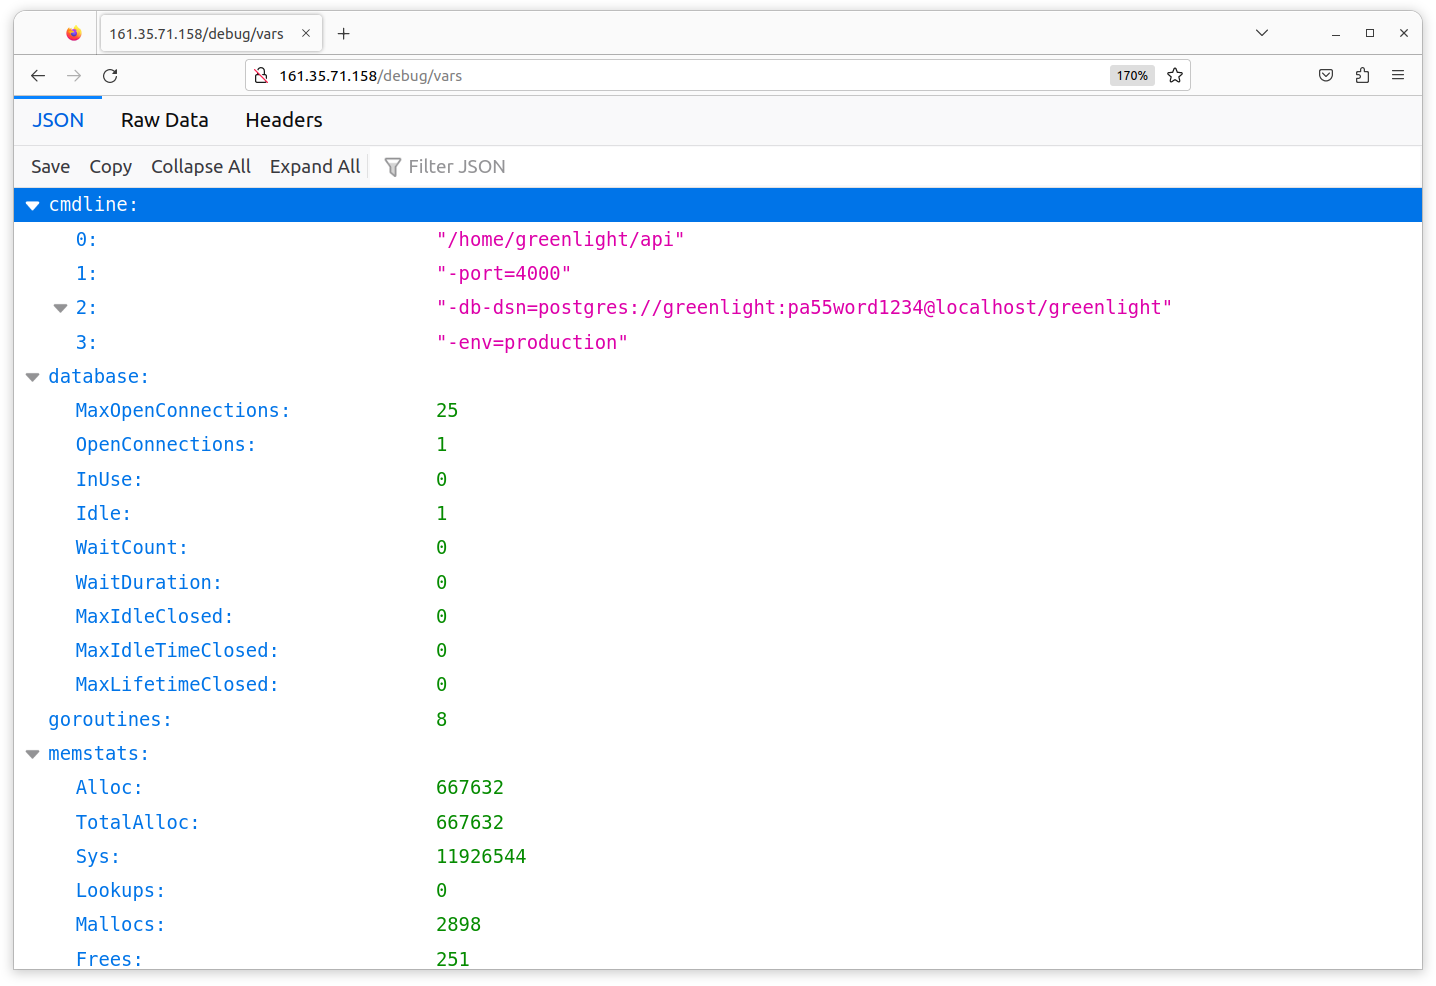Viewport: 1436px width, 986px height.
Task: Open the Save to Pocket icon
Action: [1326, 76]
